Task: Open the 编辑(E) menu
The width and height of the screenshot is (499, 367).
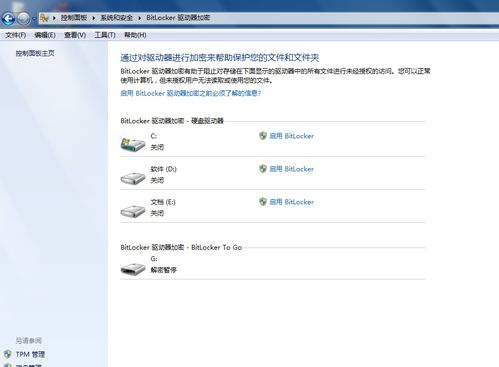Action: pyautogui.click(x=45, y=35)
